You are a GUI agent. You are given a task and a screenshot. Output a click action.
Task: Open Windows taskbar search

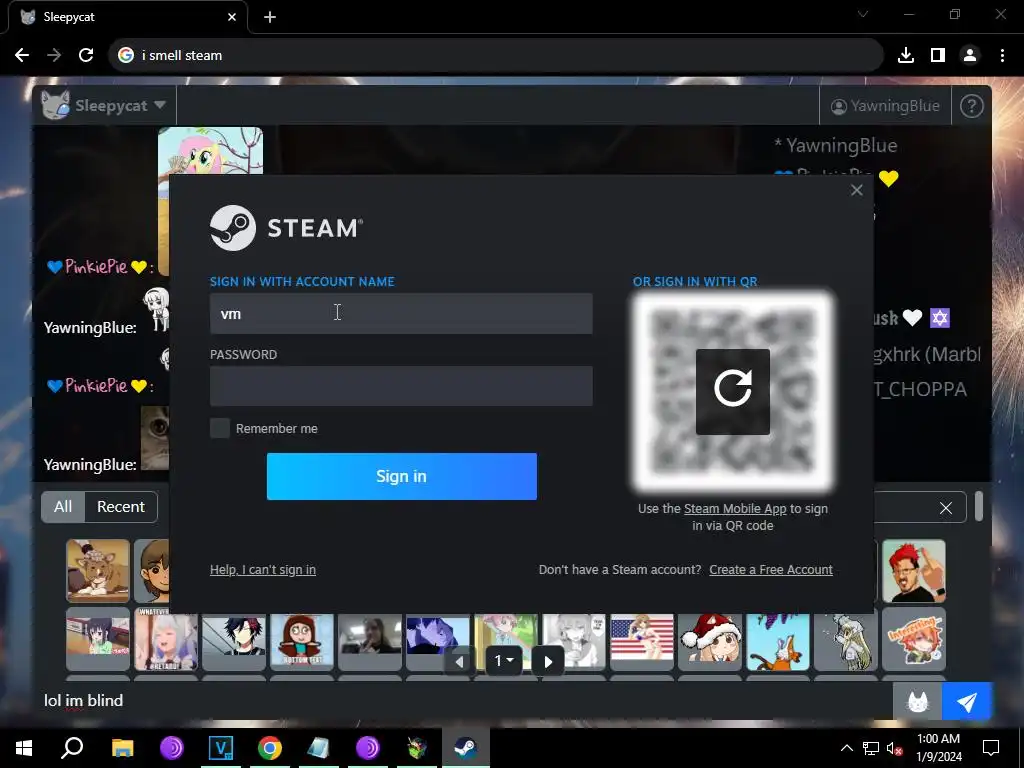click(x=72, y=748)
